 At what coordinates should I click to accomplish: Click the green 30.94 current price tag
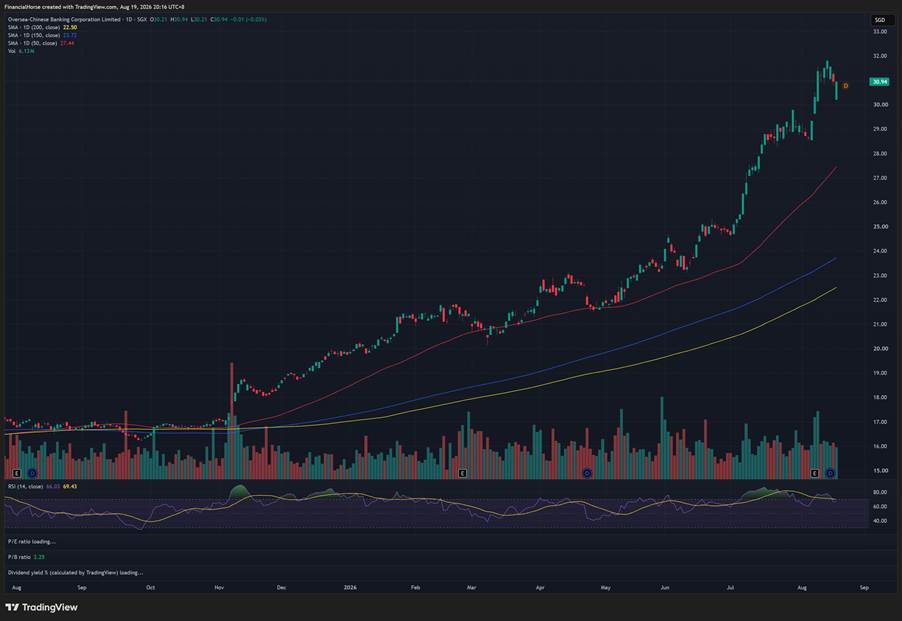[880, 82]
